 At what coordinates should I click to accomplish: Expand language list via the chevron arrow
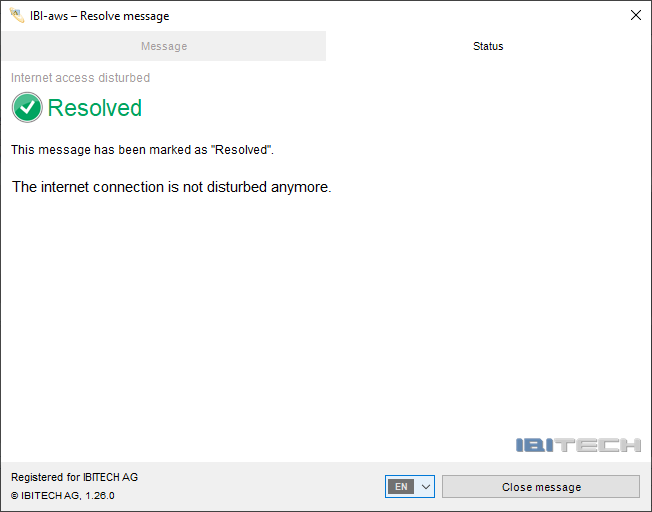426,487
